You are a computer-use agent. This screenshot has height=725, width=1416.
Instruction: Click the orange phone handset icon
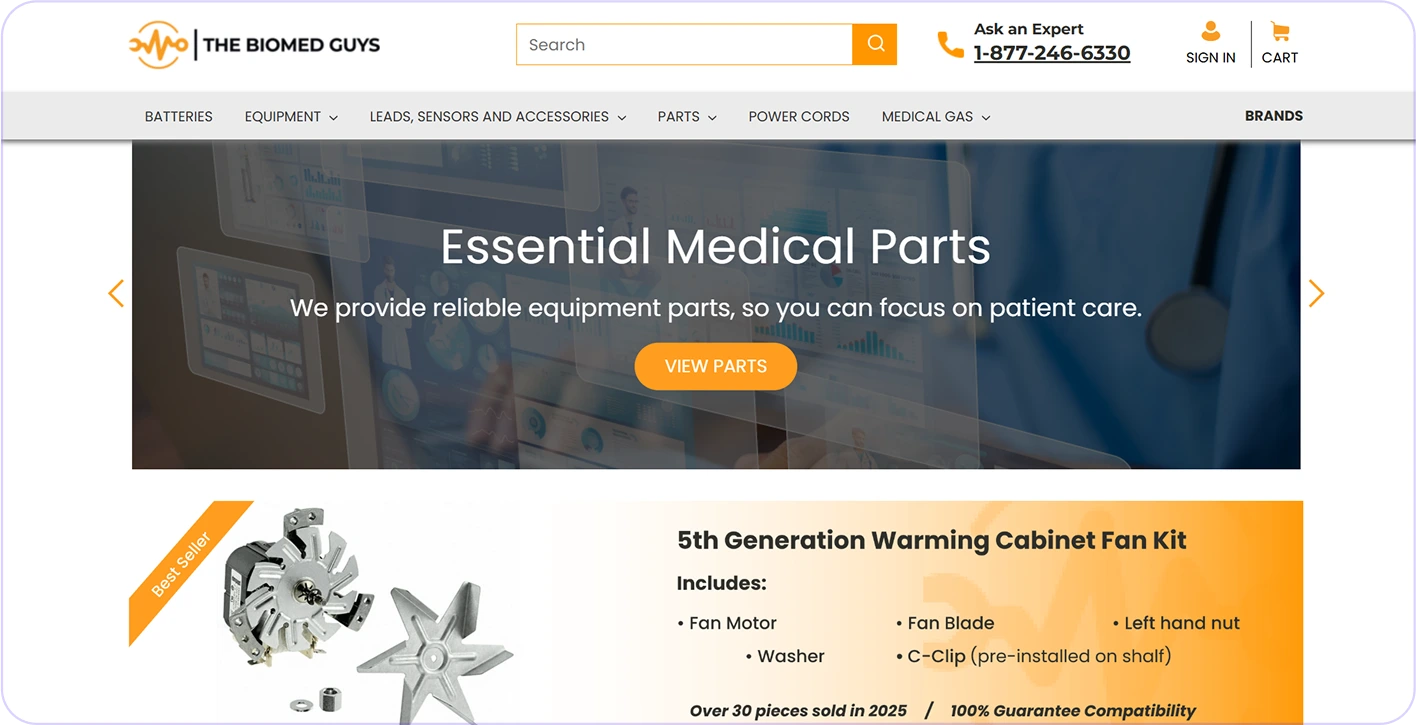coord(950,44)
